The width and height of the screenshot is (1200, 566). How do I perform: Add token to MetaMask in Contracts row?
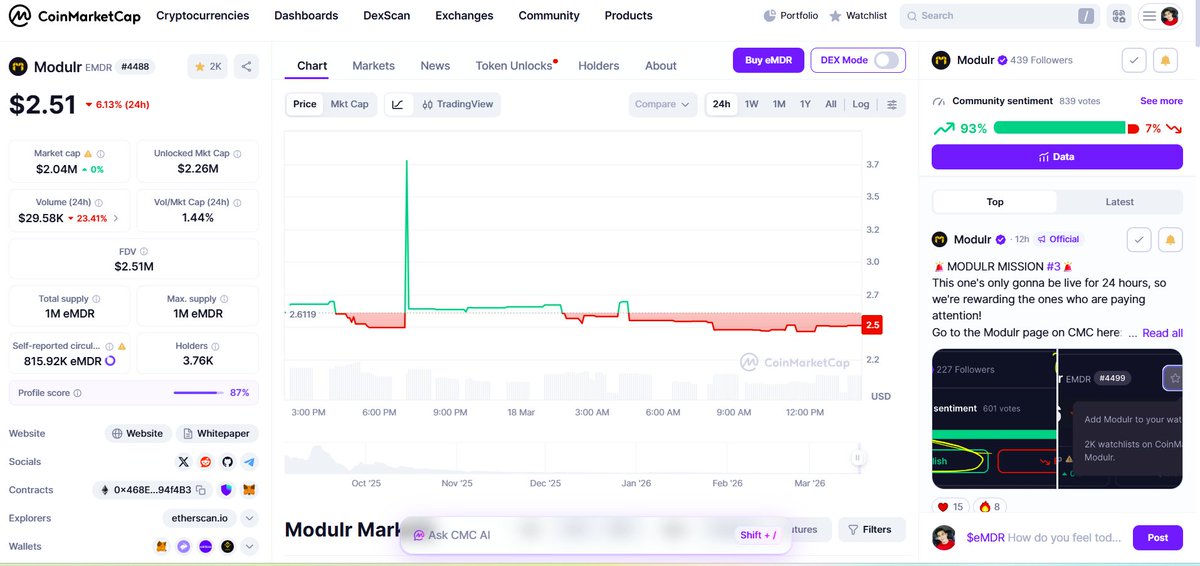pos(249,490)
